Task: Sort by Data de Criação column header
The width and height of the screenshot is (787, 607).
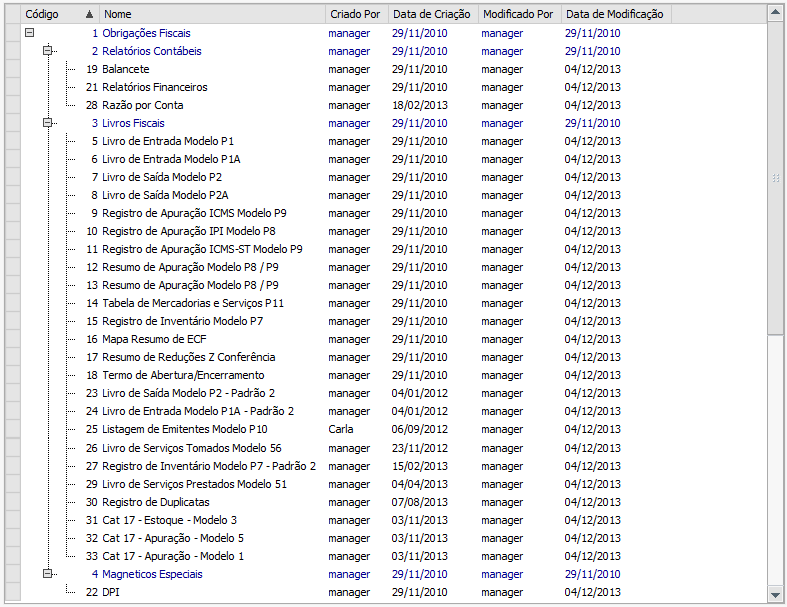Action: tap(433, 14)
